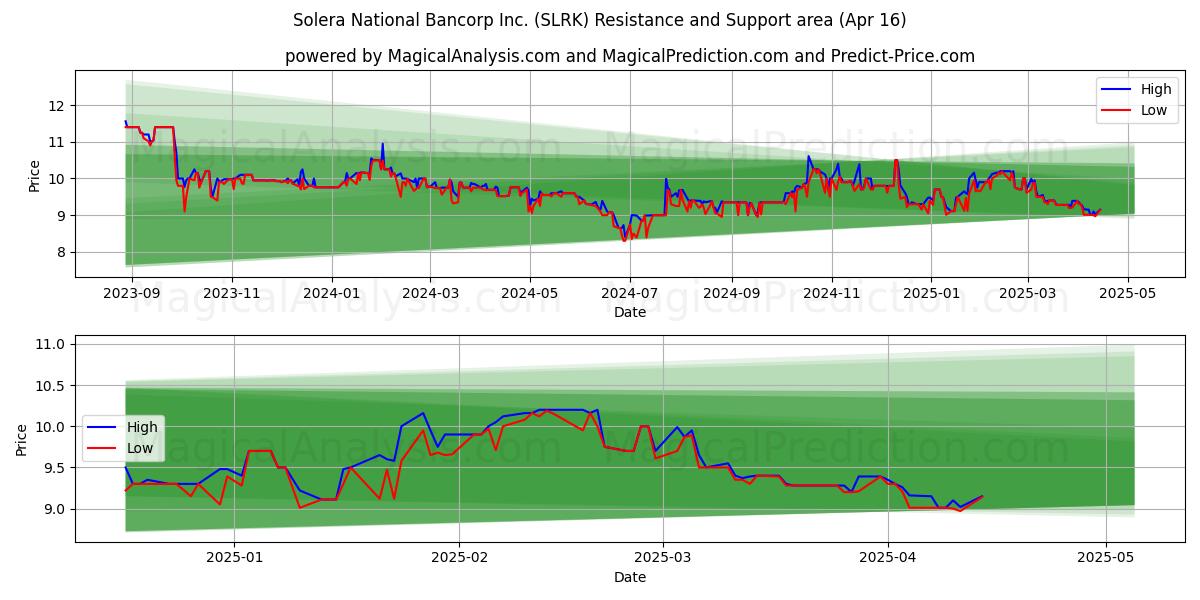The height and width of the screenshot is (600, 1200).
Task: Click the 'powered by MagicalAnalysis.com' subtitle
Action: tap(630, 56)
